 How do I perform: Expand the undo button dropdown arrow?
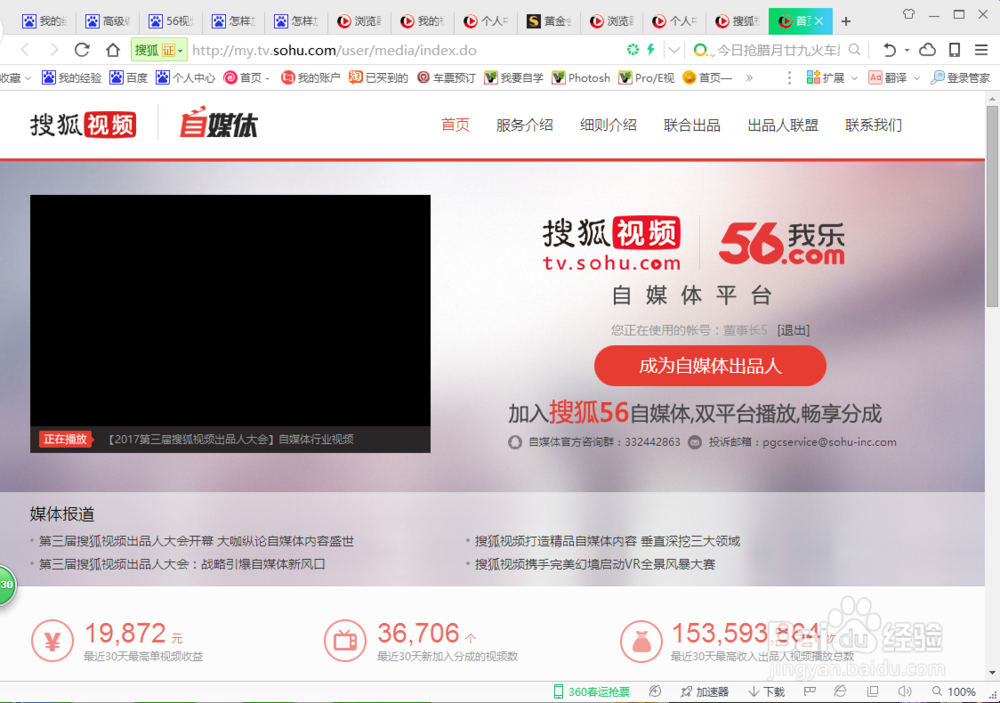click(x=906, y=50)
